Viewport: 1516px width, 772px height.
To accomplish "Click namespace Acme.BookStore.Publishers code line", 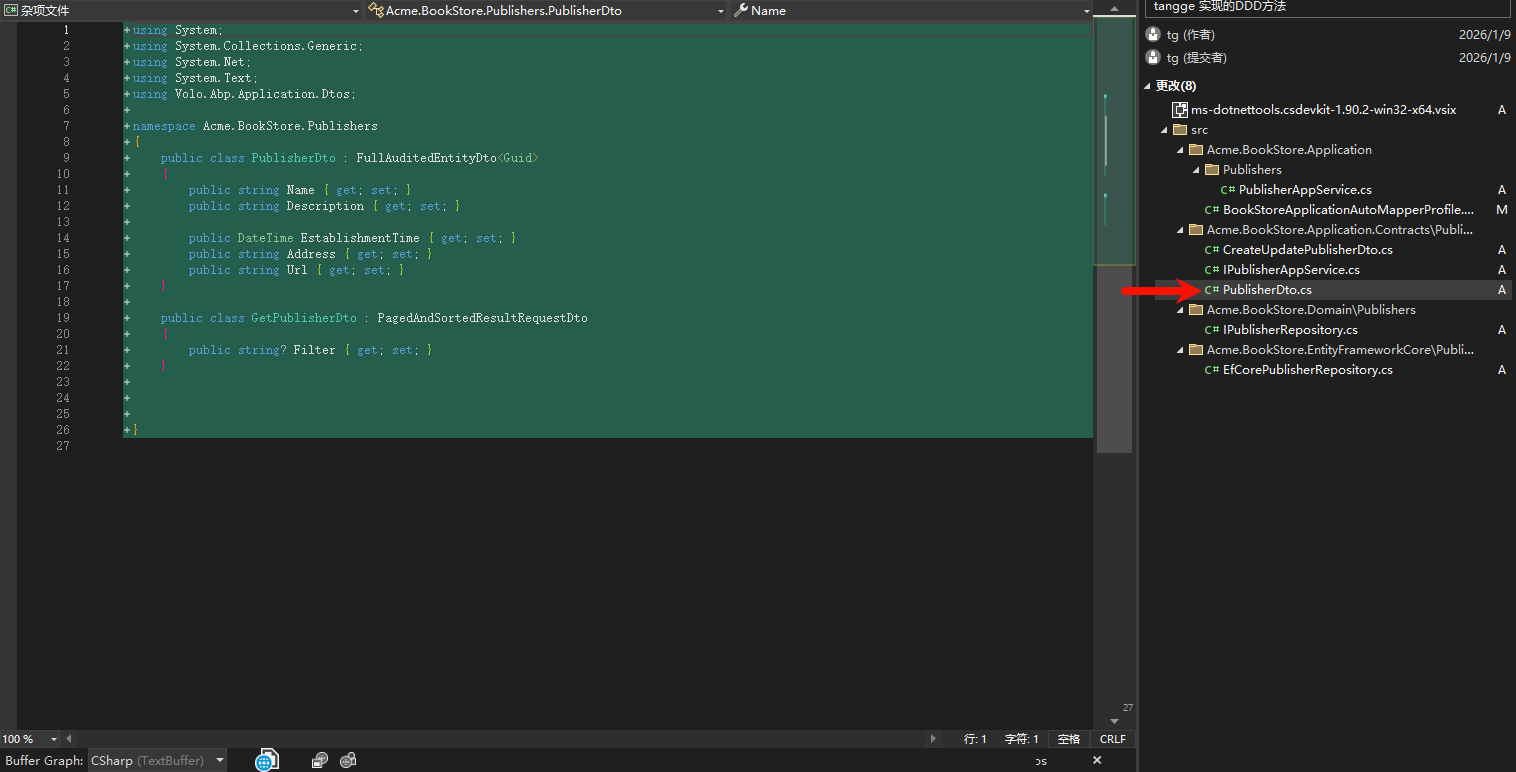I will click(255, 126).
